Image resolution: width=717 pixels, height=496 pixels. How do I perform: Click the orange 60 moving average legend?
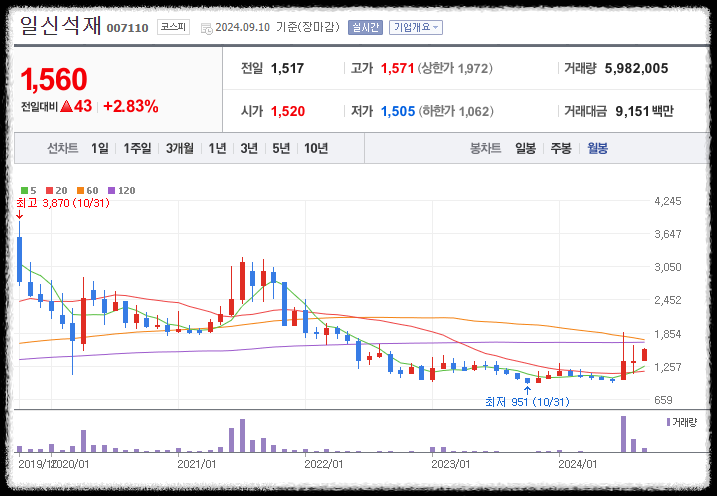(87, 191)
